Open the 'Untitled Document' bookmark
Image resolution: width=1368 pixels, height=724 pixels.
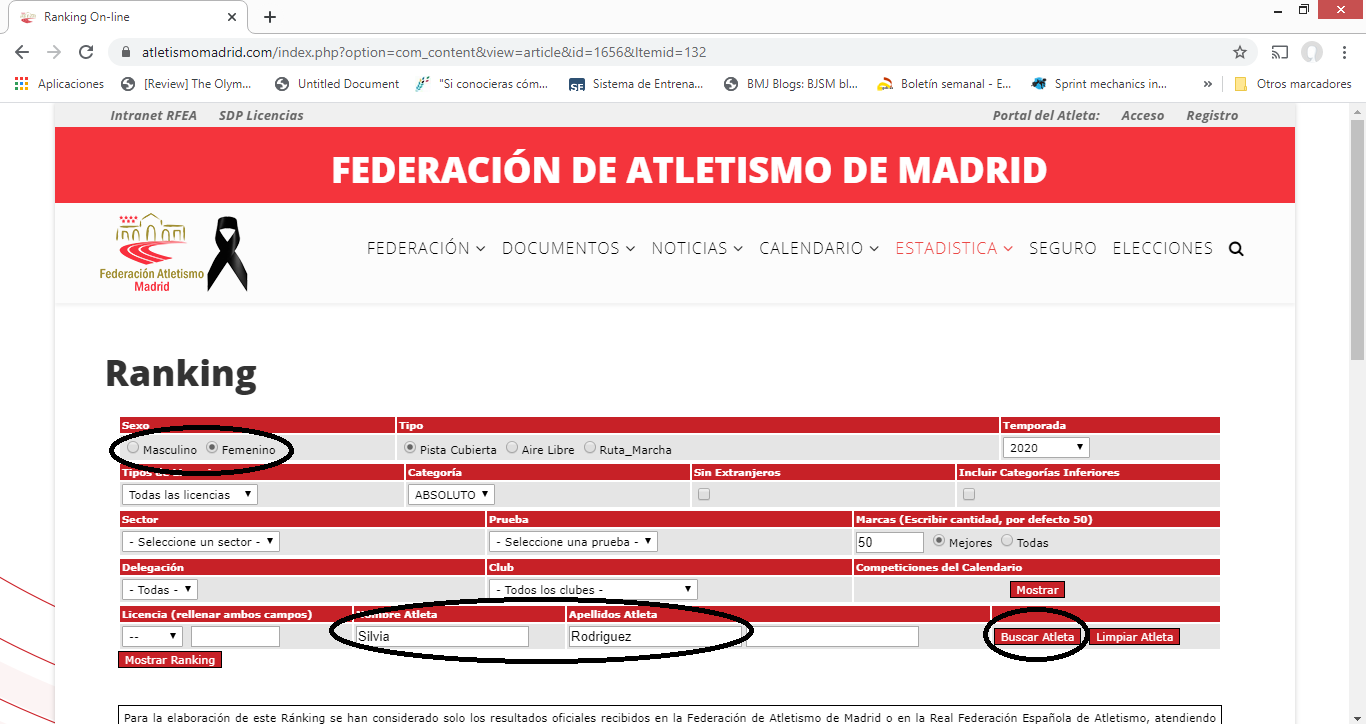pos(337,84)
